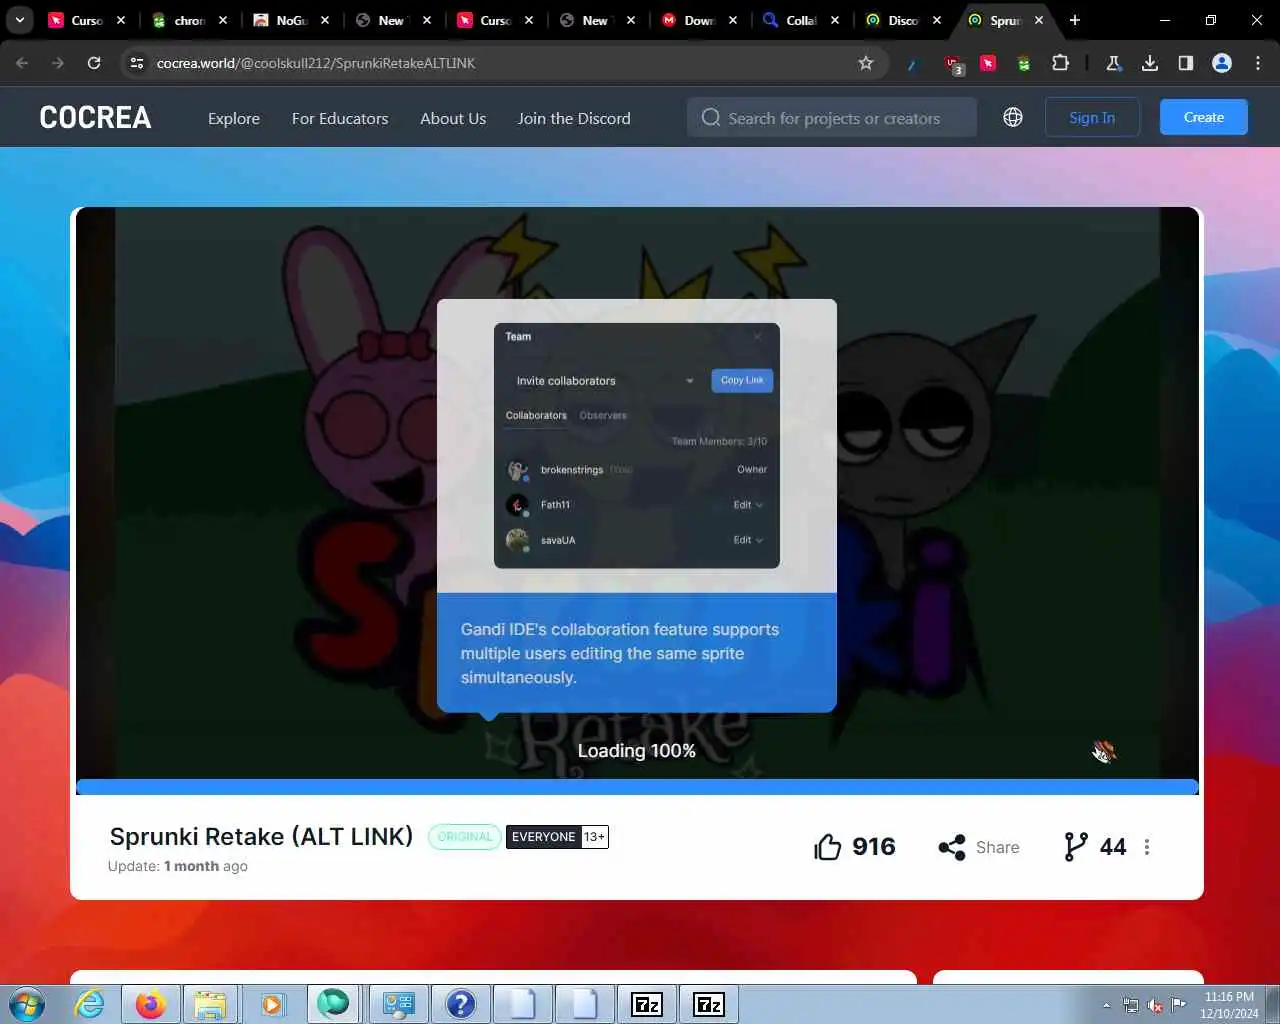Close the active Sprun tab
The width and height of the screenshot is (1280, 1024).
pos(1039,20)
